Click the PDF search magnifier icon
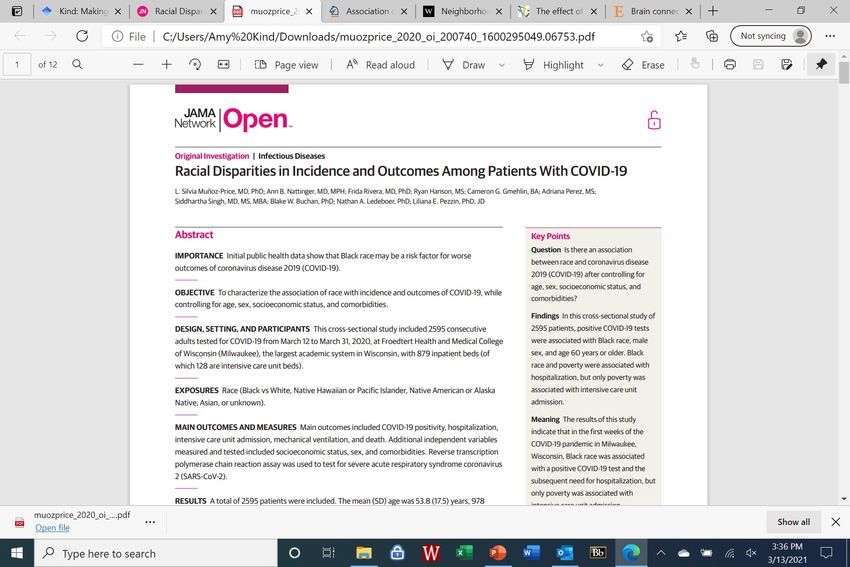Screen dimensions: 850x567 click(x=78, y=65)
